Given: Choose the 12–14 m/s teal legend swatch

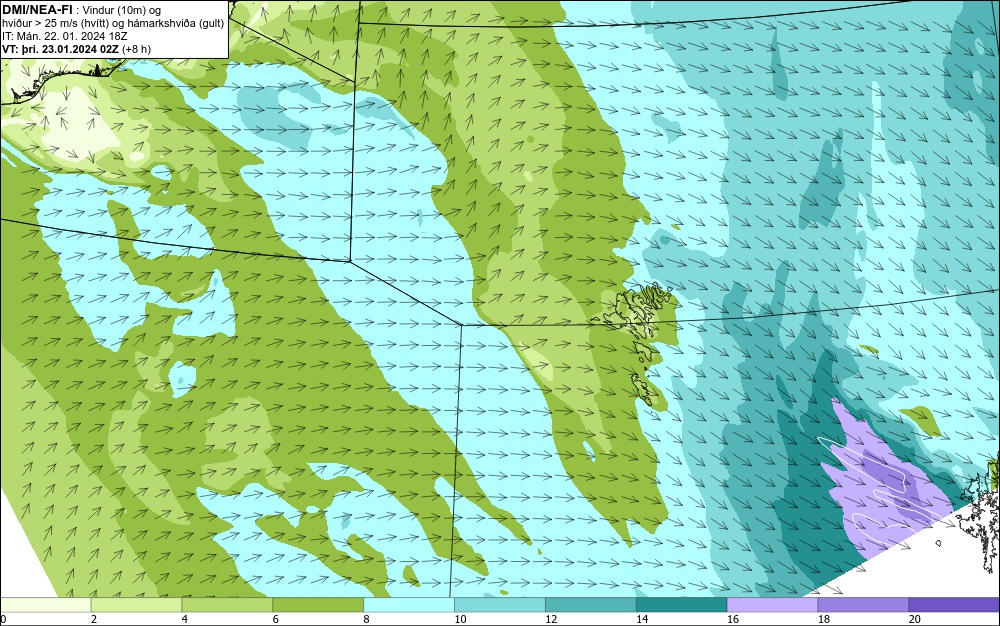Looking at the screenshot, I should (x=591, y=604).
